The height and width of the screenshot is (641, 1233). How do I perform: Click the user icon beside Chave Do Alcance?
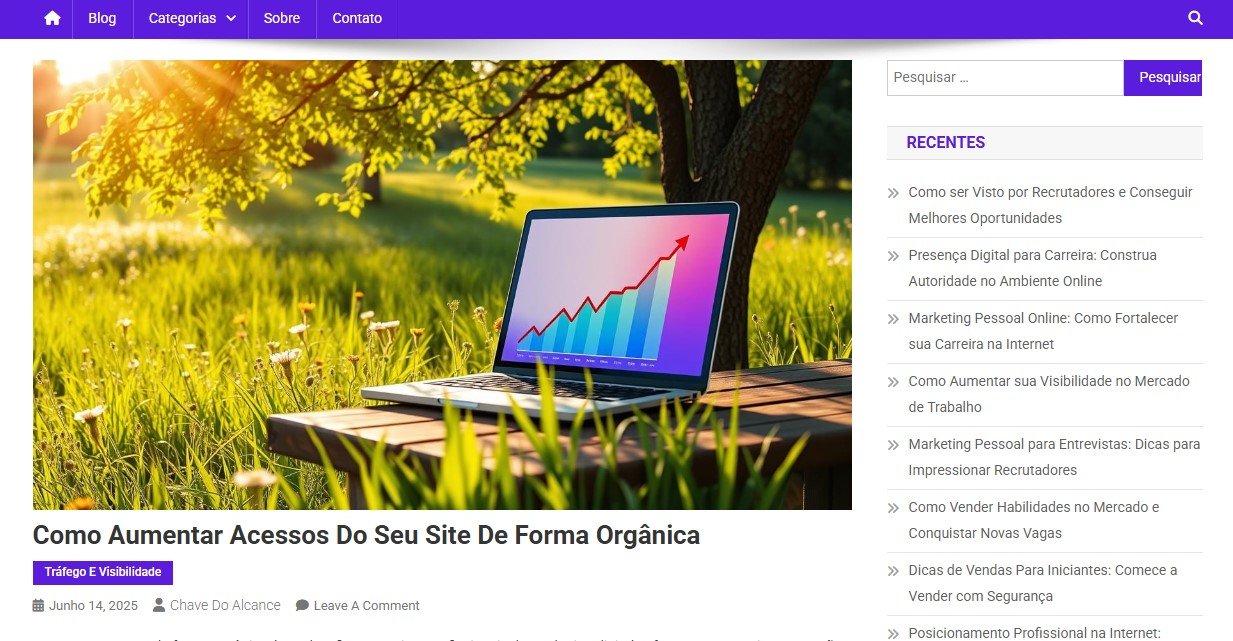click(159, 605)
